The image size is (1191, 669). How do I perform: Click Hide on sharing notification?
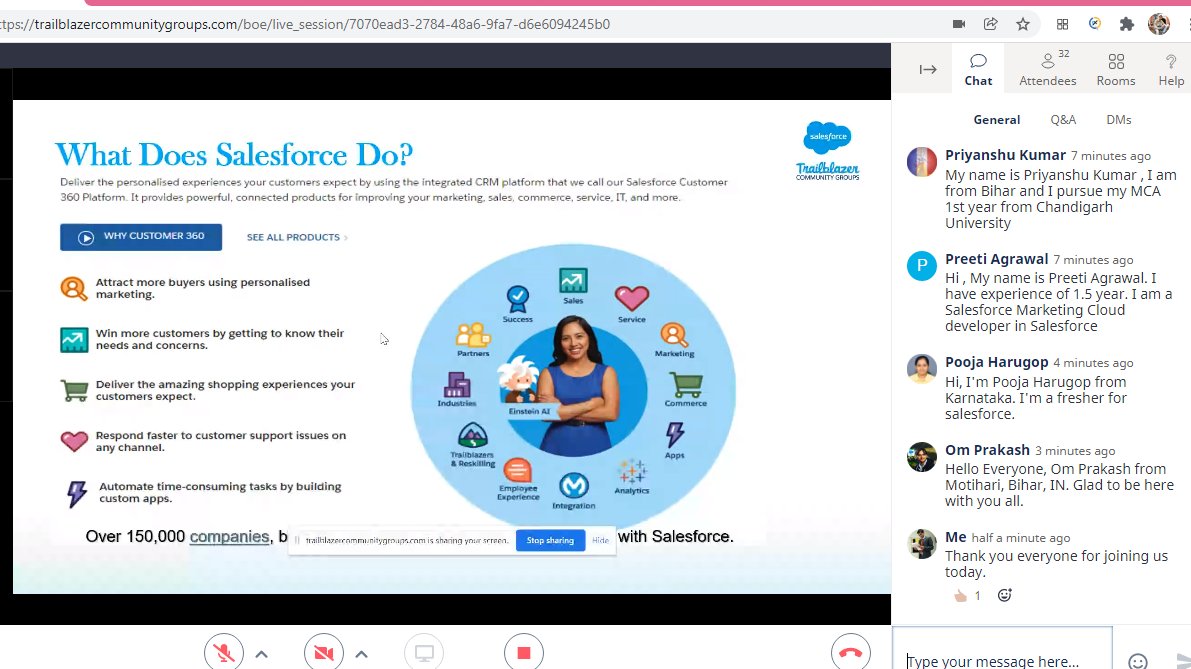pyautogui.click(x=600, y=540)
